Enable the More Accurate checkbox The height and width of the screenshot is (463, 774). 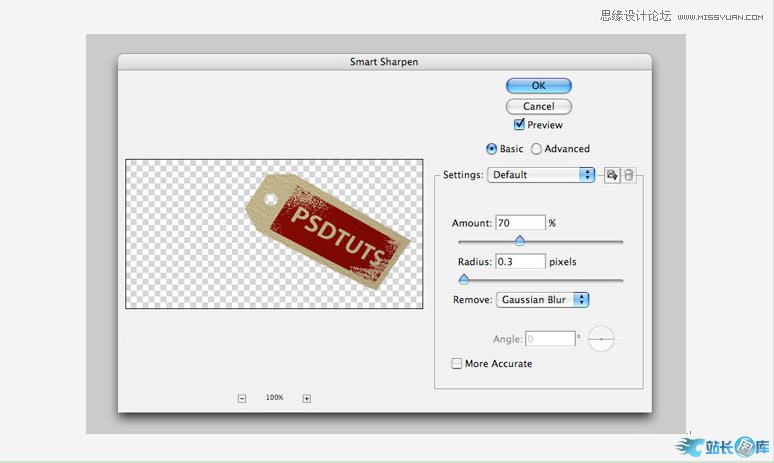(x=457, y=364)
